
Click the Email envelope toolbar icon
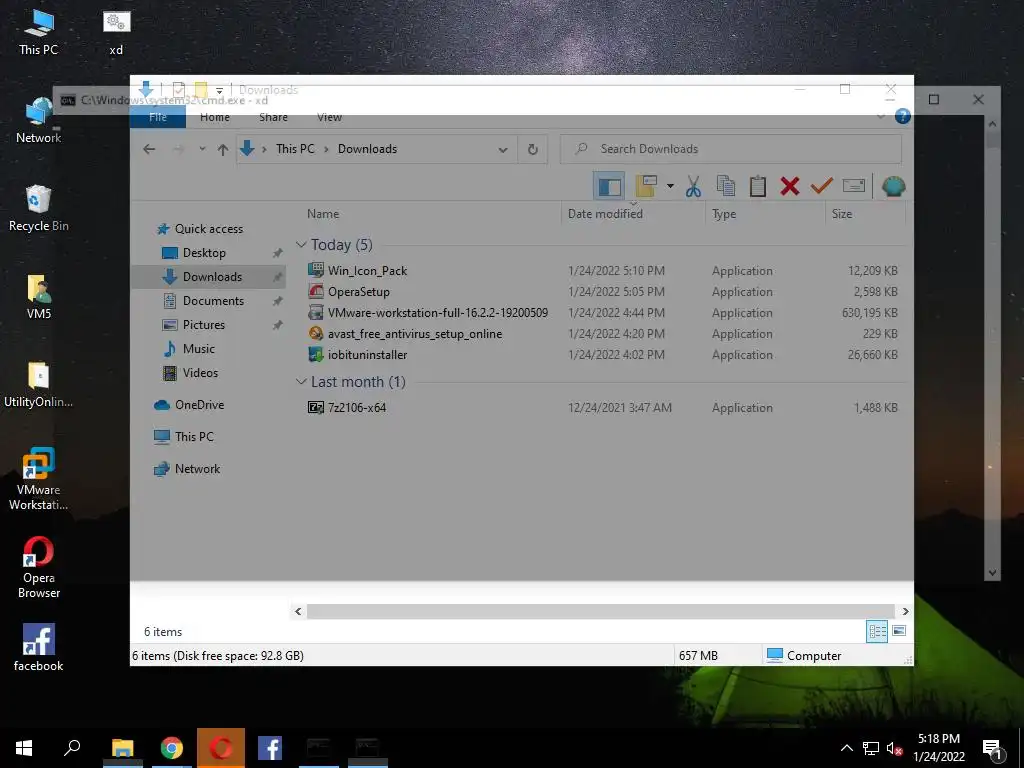854,187
